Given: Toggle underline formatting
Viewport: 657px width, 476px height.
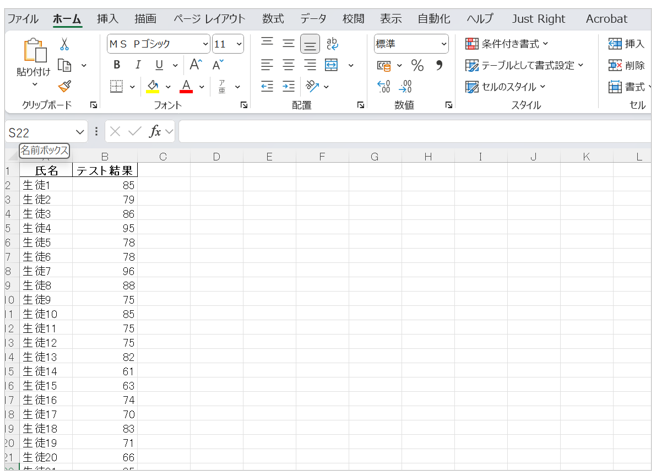Looking at the screenshot, I should pyautogui.click(x=159, y=65).
